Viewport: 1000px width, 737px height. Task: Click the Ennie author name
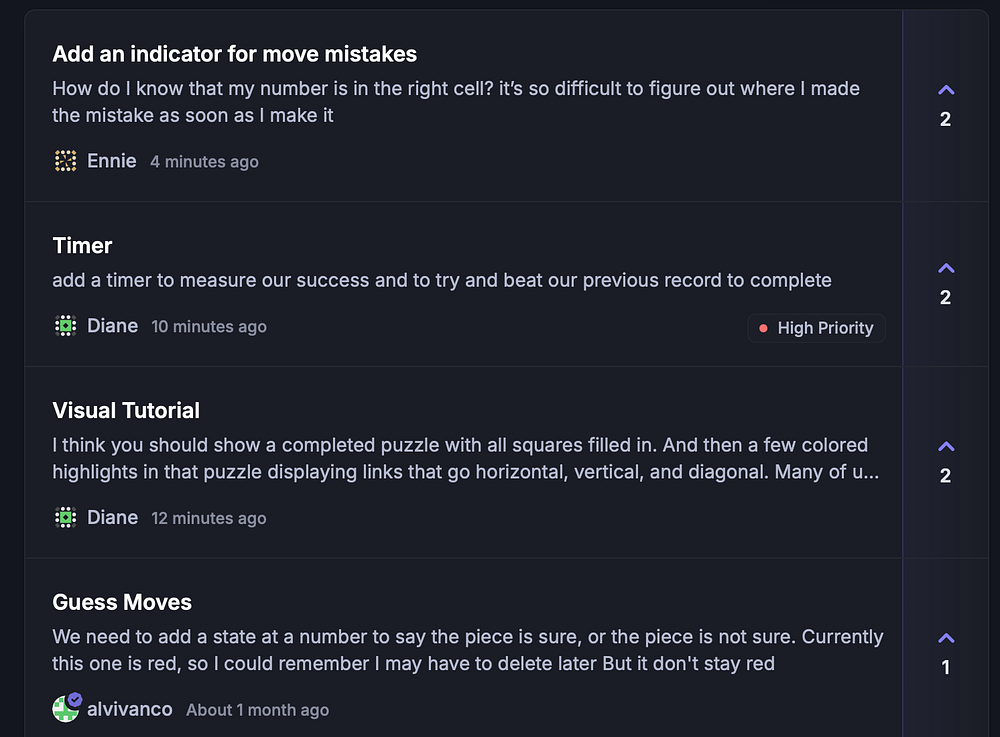coord(112,161)
